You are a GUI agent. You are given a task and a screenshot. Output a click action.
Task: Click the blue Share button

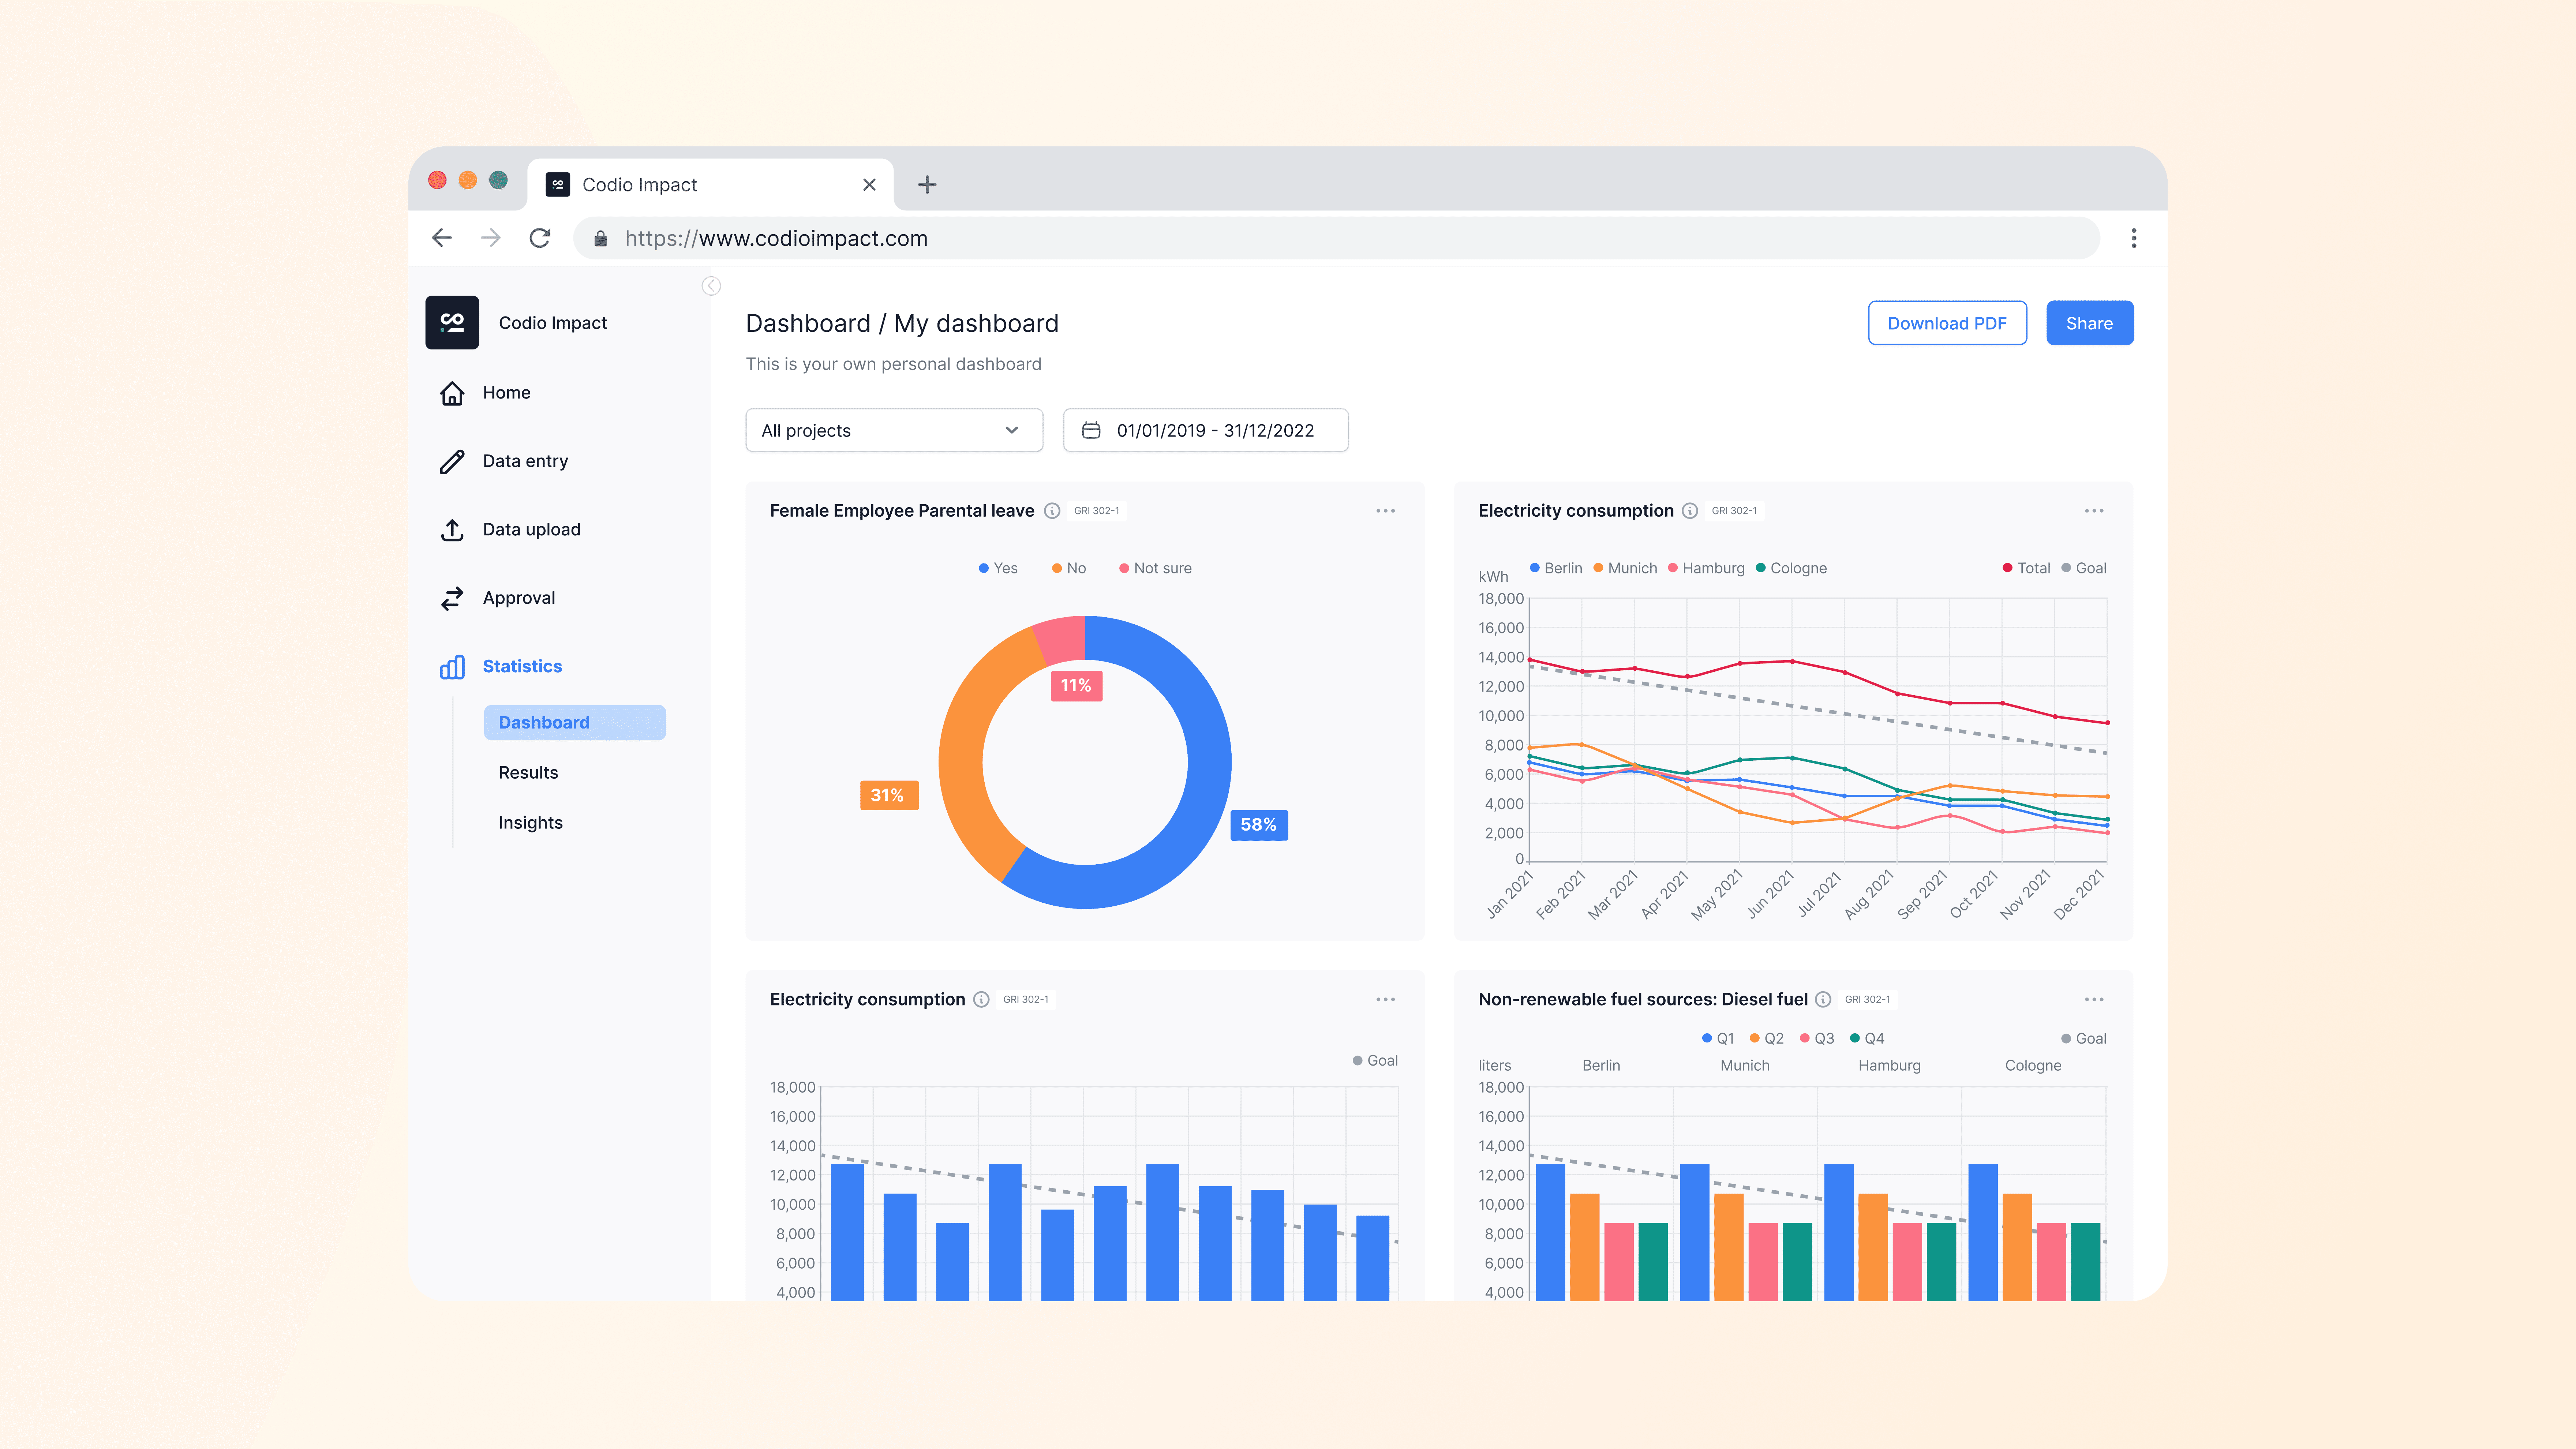[x=2089, y=323]
